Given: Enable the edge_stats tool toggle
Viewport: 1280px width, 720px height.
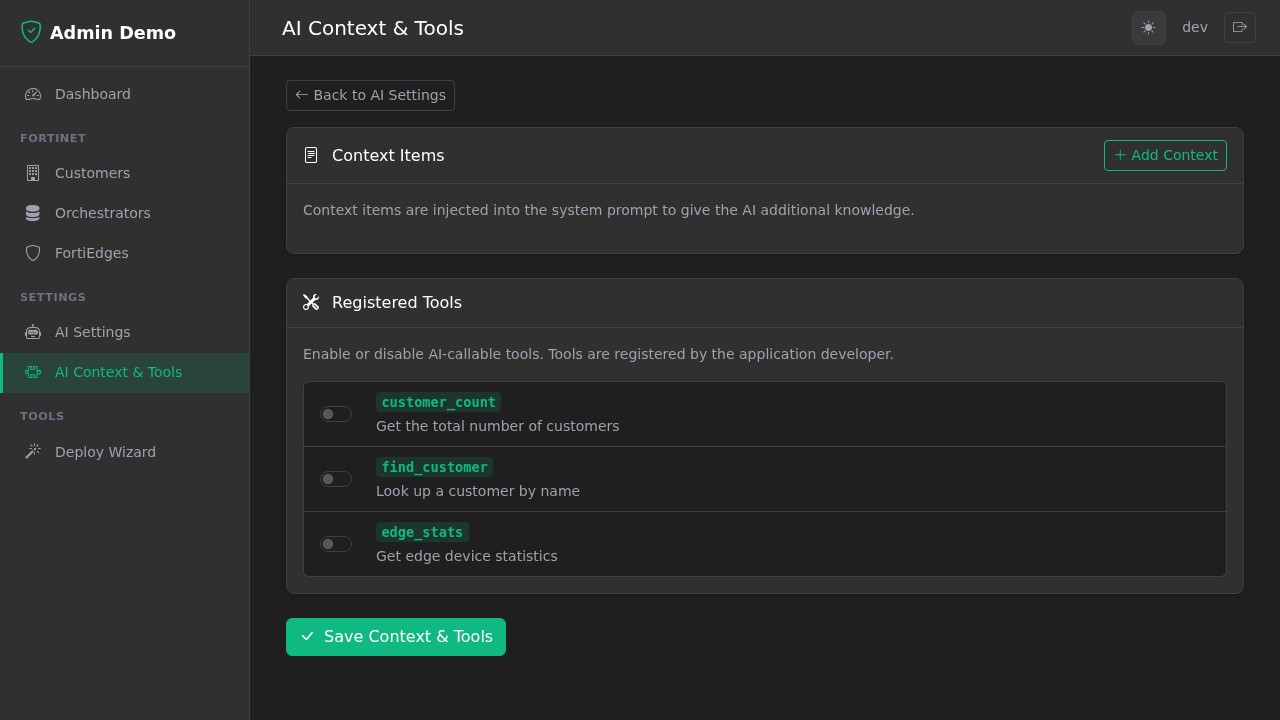Looking at the screenshot, I should coord(336,544).
